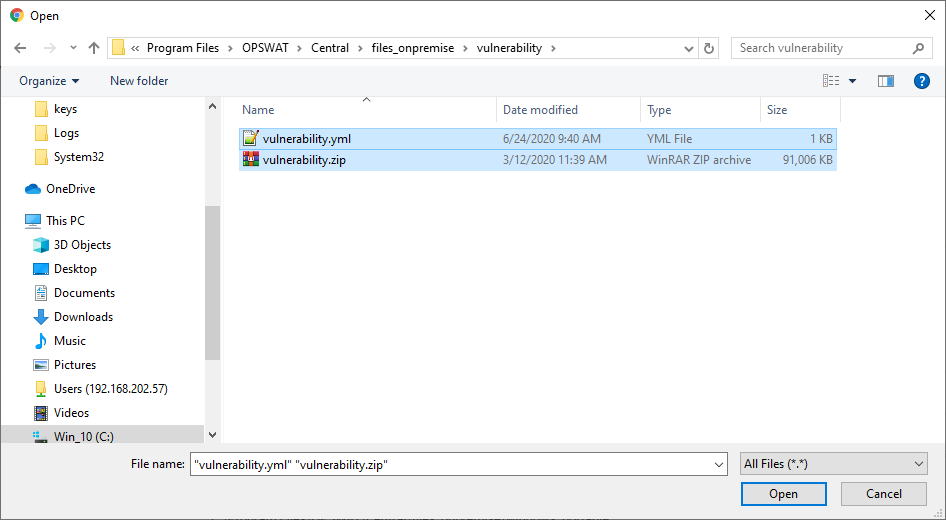Click the This PC monitor icon
946x520 pixels.
pos(33,221)
